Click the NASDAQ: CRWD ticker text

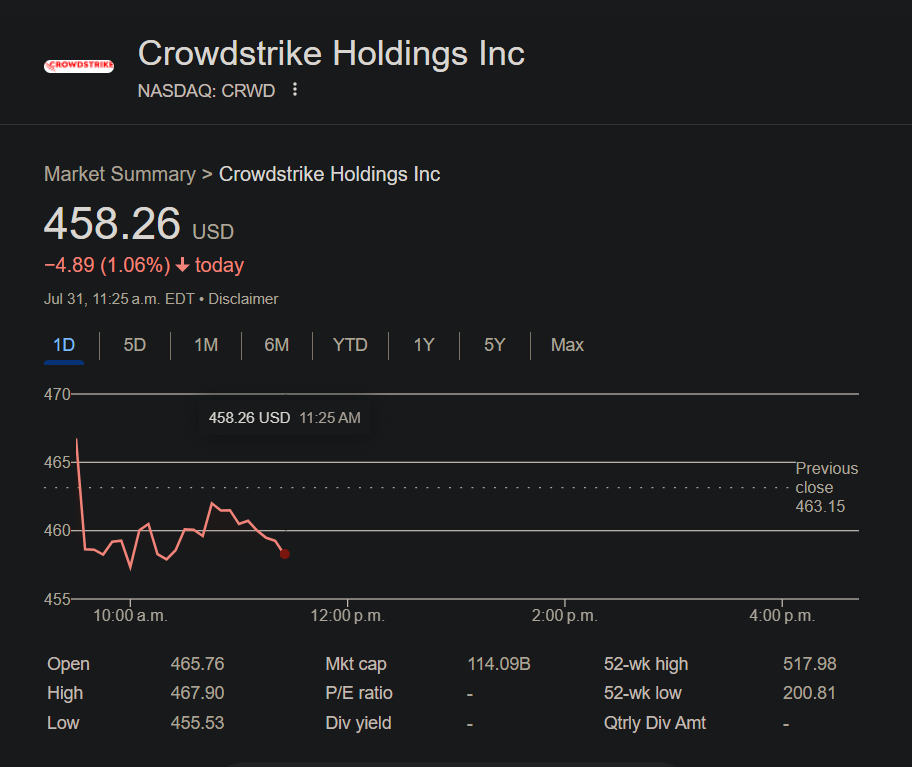(206, 91)
